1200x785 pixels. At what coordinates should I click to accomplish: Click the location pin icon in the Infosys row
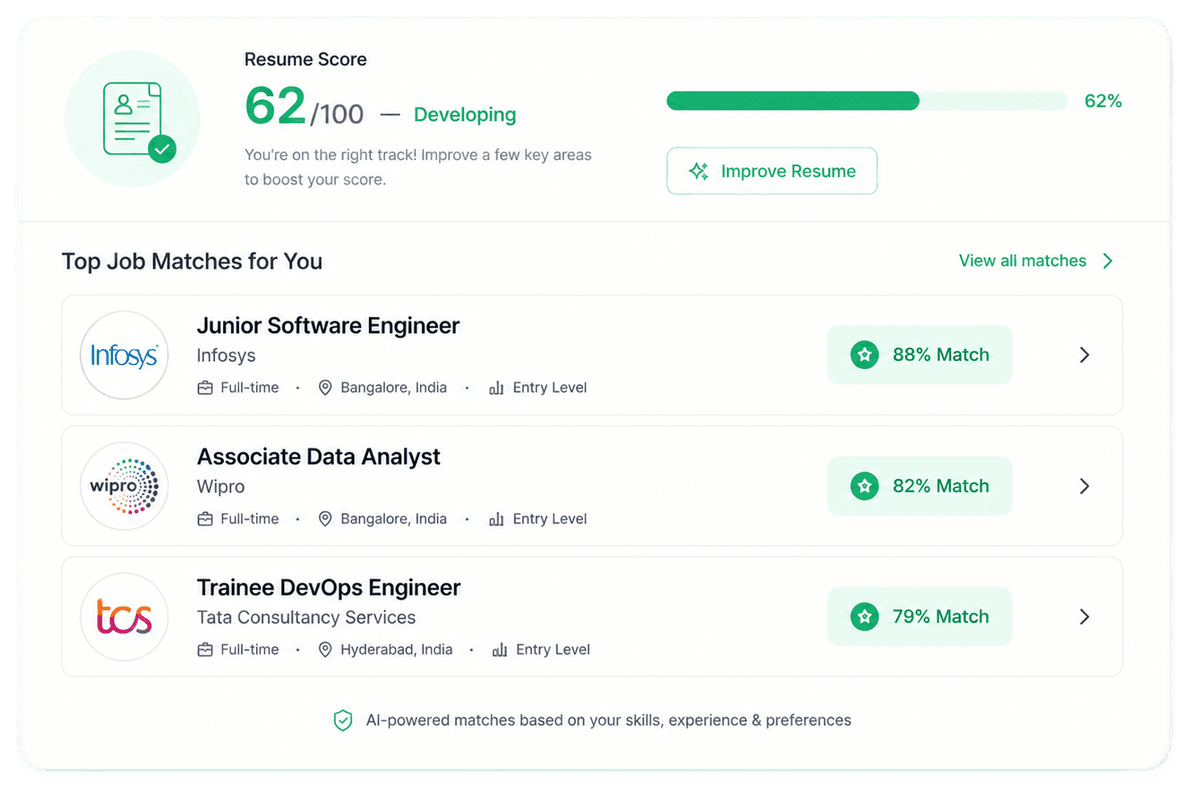[325, 388]
